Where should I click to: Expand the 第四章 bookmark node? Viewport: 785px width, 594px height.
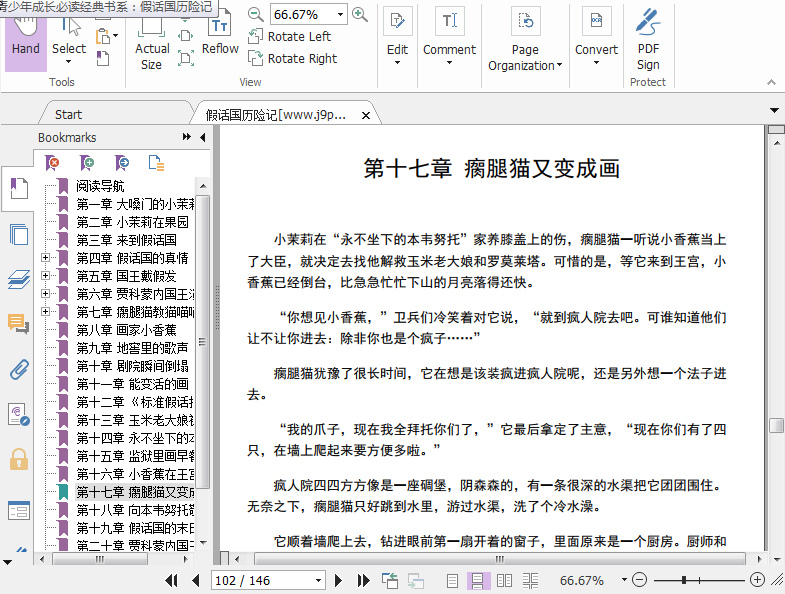46,258
